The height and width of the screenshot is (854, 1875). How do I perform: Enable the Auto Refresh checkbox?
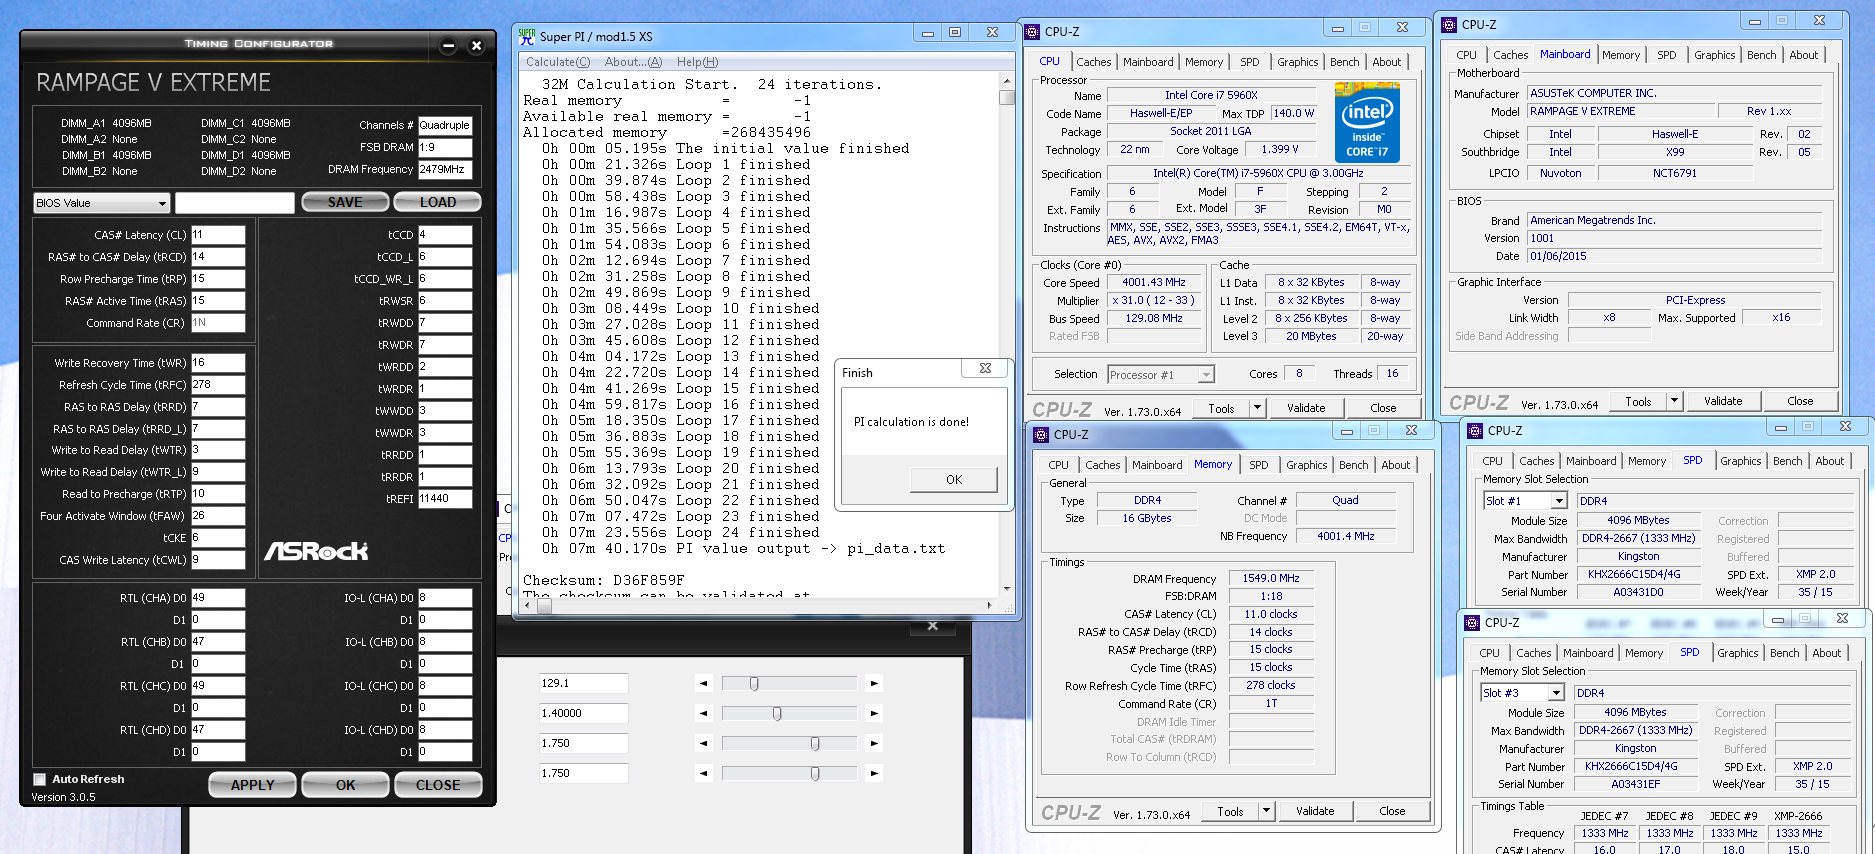pos(40,780)
